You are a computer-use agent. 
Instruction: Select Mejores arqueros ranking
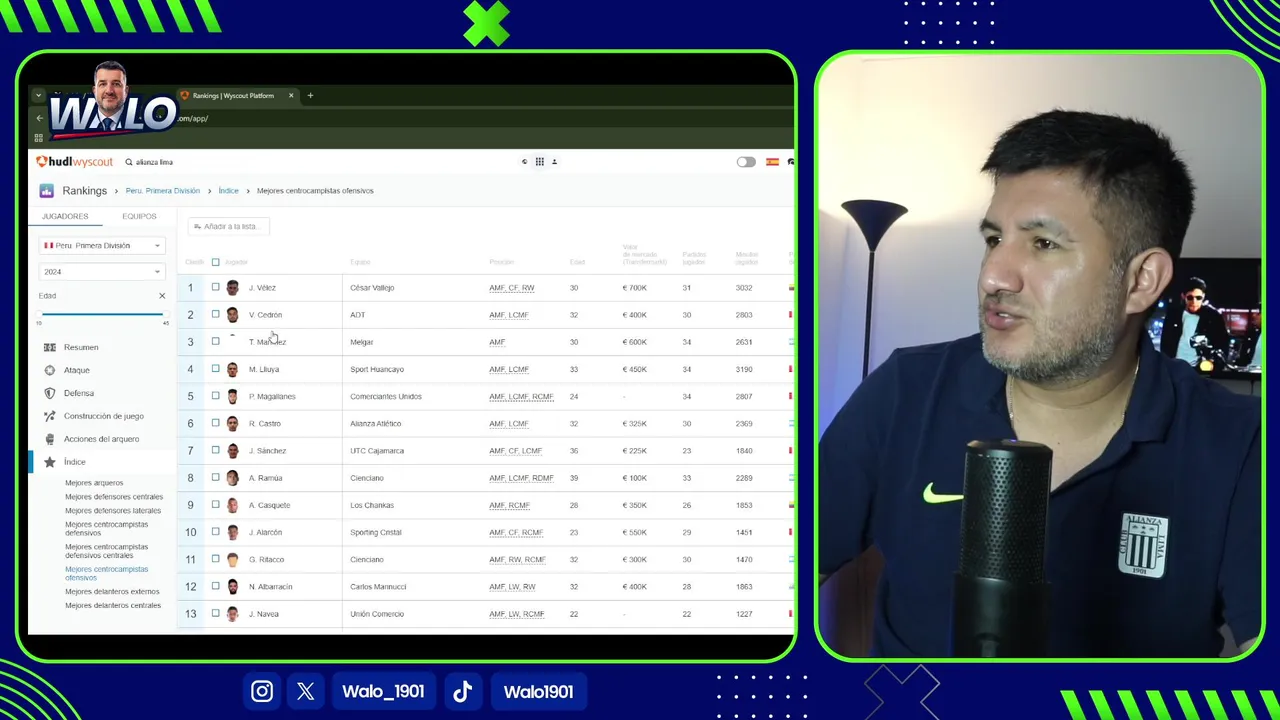(x=94, y=483)
